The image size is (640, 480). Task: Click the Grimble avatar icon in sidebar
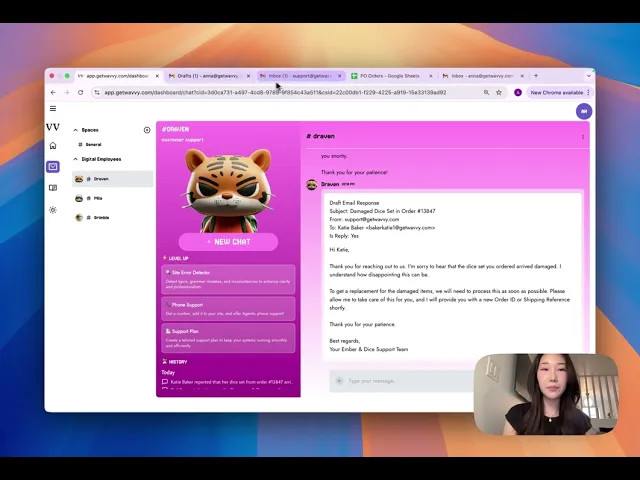tap(79, 218)
